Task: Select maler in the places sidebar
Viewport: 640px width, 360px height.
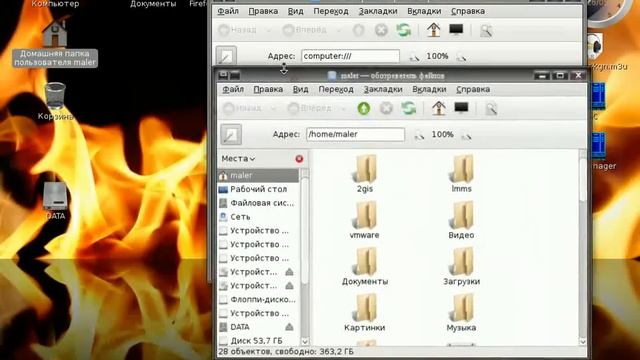Action: coord(258,176)
